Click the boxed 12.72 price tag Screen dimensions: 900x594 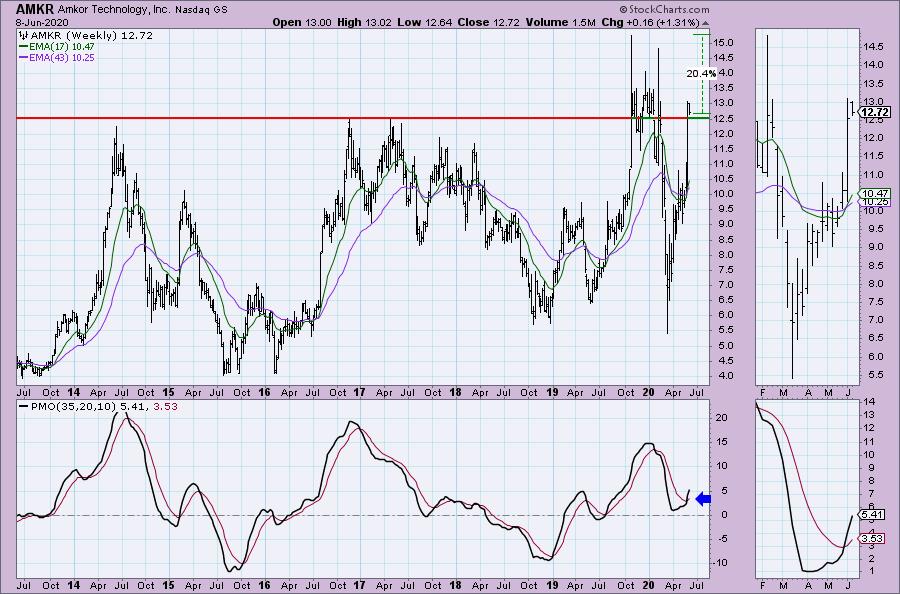tap(875, 112)
